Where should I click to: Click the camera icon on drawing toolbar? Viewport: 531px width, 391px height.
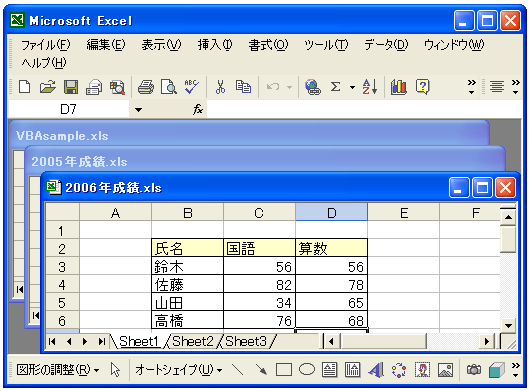[x=474, y=369]
